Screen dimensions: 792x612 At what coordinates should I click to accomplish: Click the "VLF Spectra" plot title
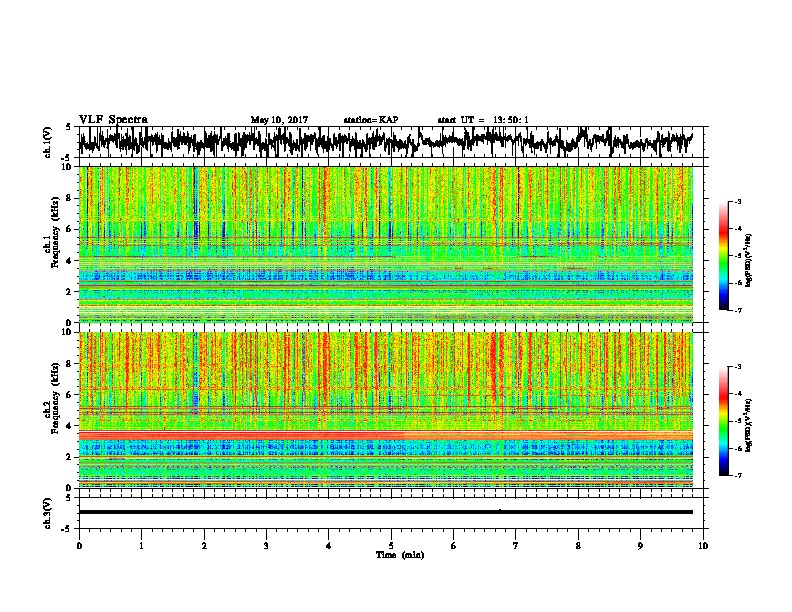point(113,120)
